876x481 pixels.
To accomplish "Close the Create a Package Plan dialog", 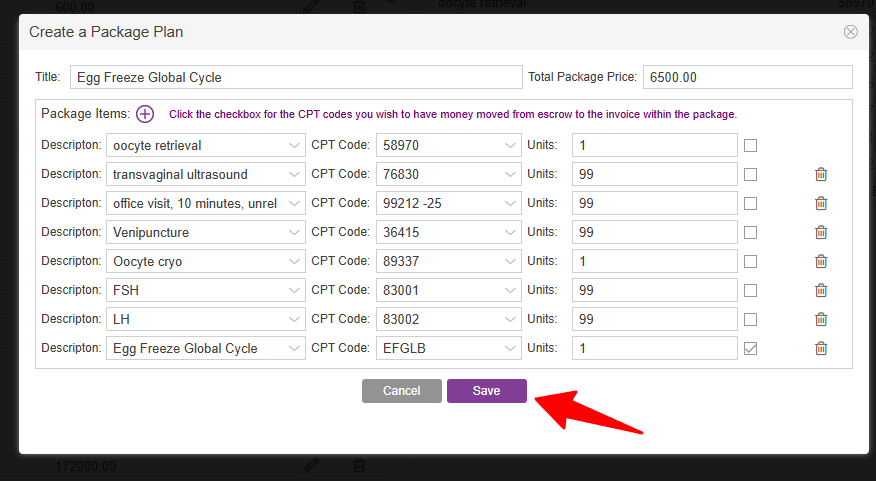I will pyautogui.click(x=850, y=32).
